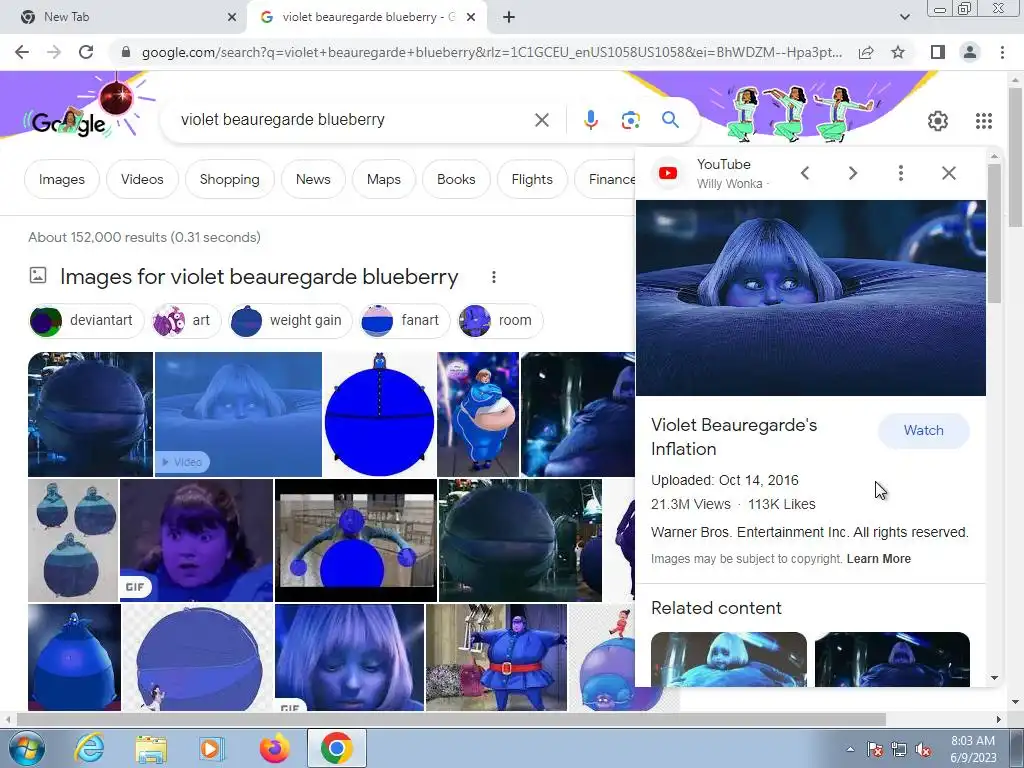This screenshot has height=768, width=1024.
Task: Open thumbnail labeled Video
Action: click(x=238, y=415)
